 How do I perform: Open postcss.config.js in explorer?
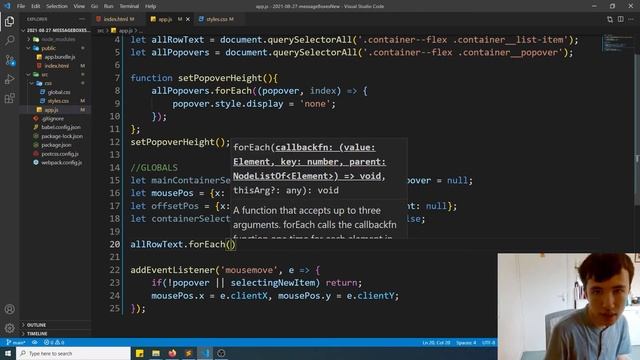point(60,154)
